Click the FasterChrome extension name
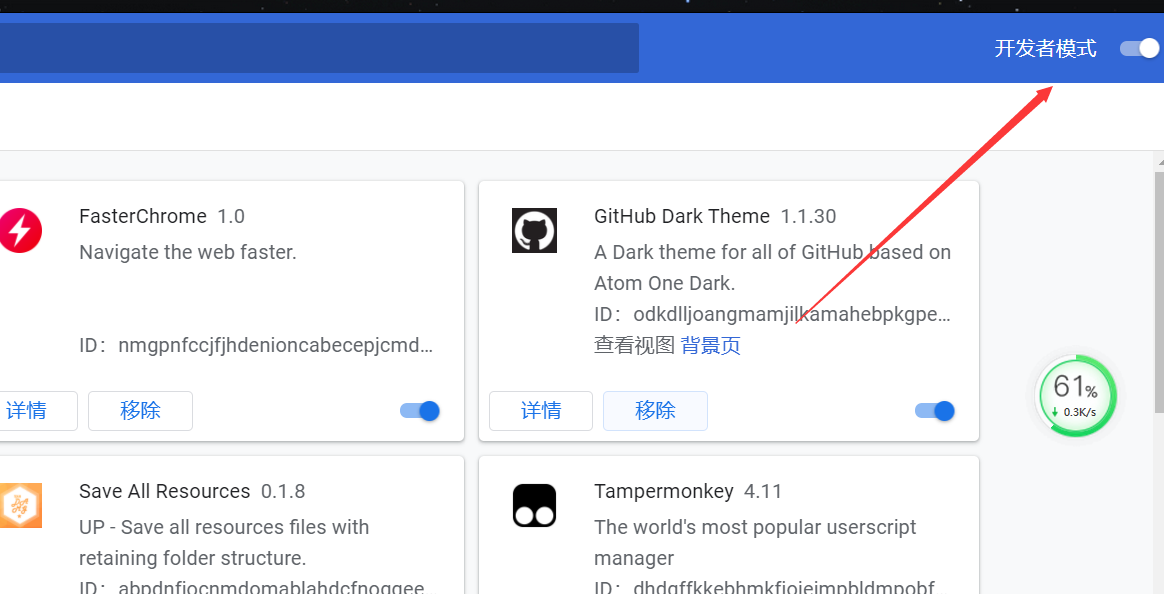This screenshot has height=594, width=1164. point(143,216)
